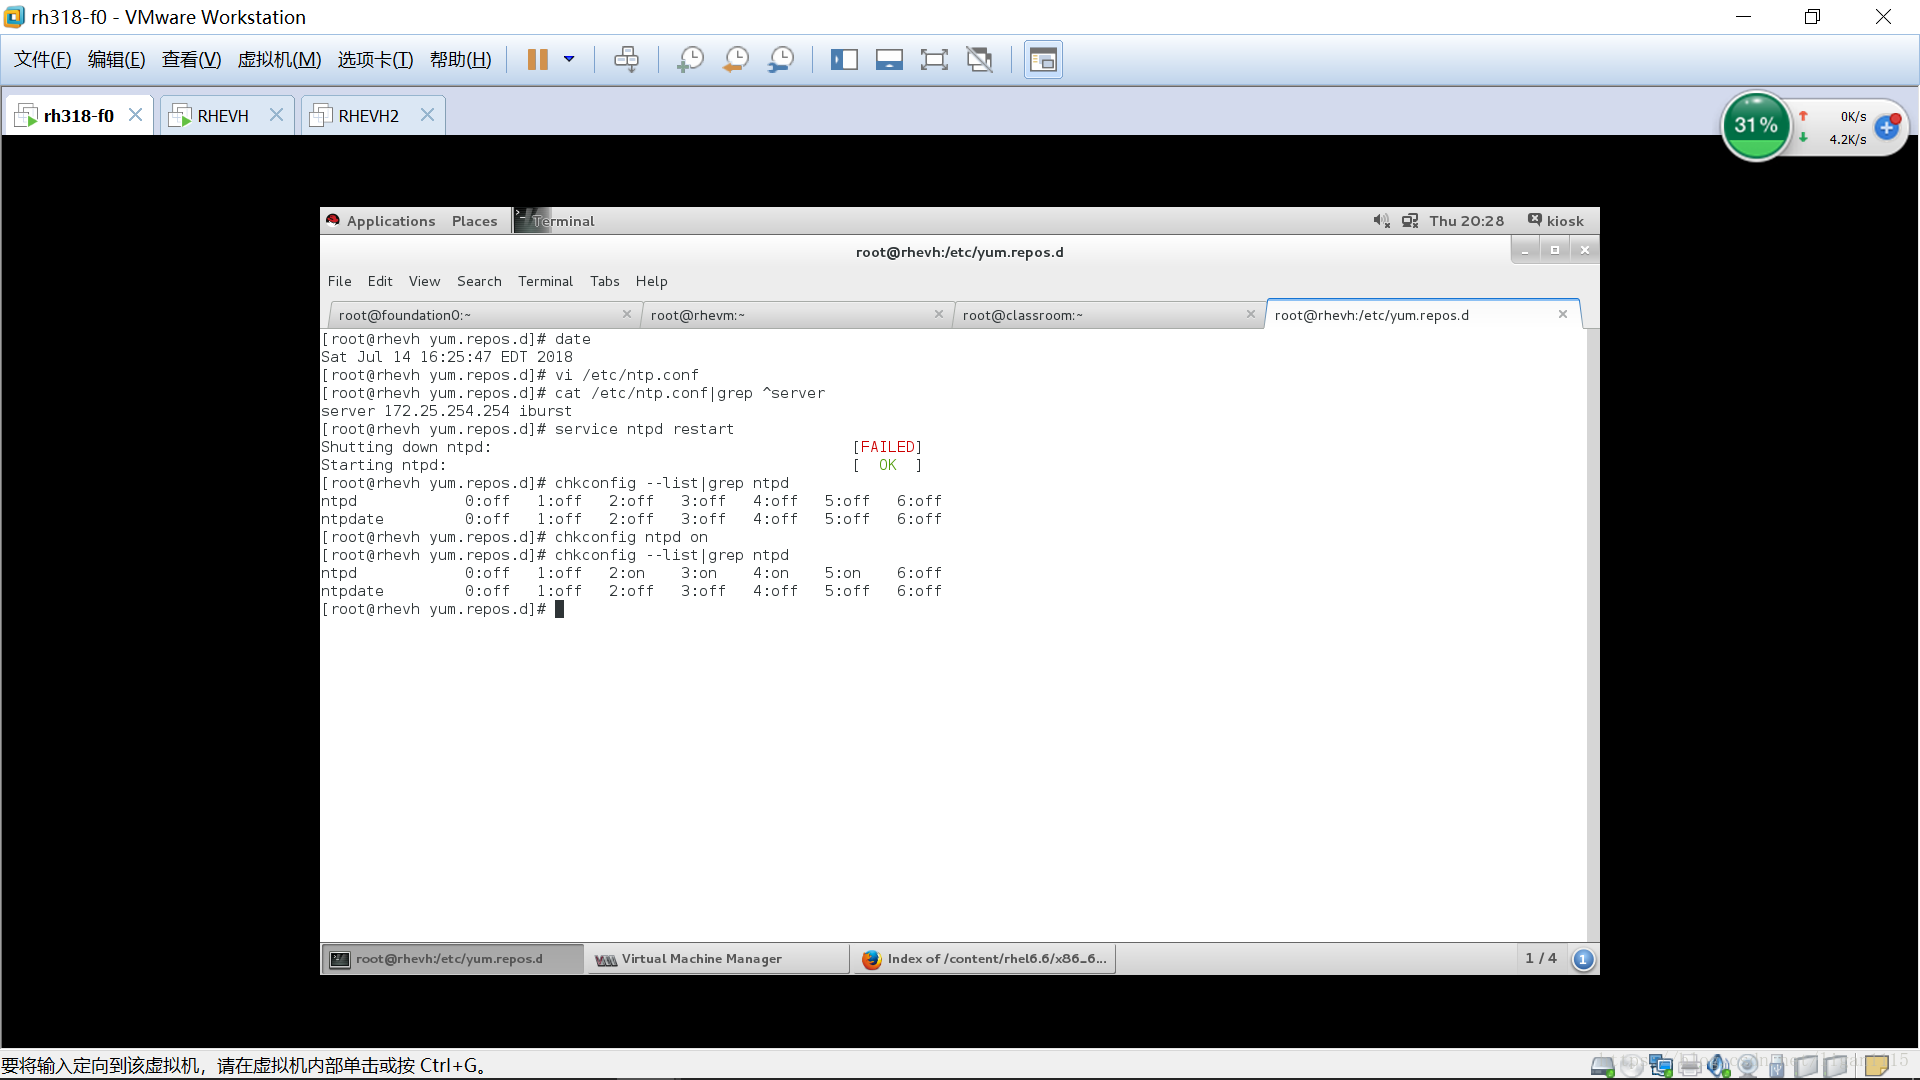The width and height of the screenshot is (1920, 1080).
Task: Close the RHEVH VM tab
Action: 277,115
